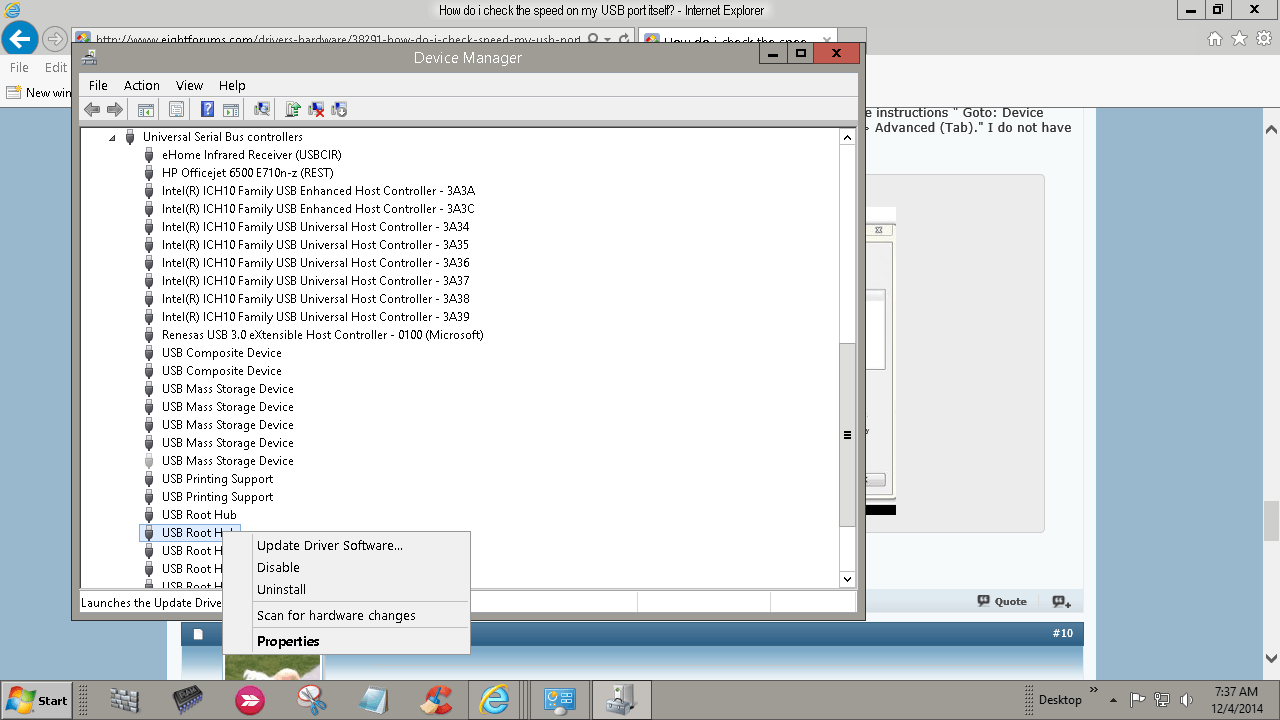The image size is (1280, 720).
Task: Choose Scan for hardware changes context entry
Action: click(346, 615)
